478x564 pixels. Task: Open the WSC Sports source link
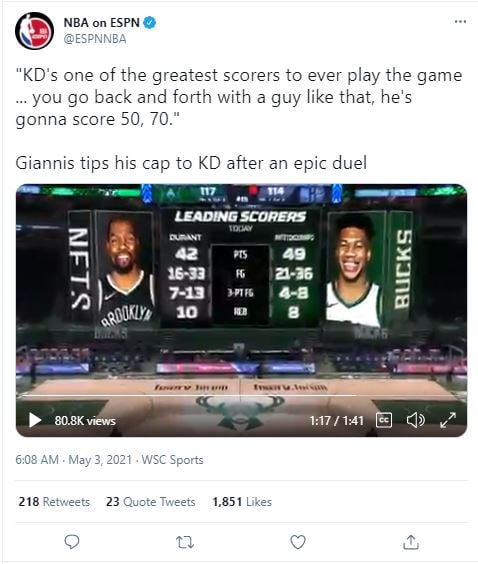(172, 460)
